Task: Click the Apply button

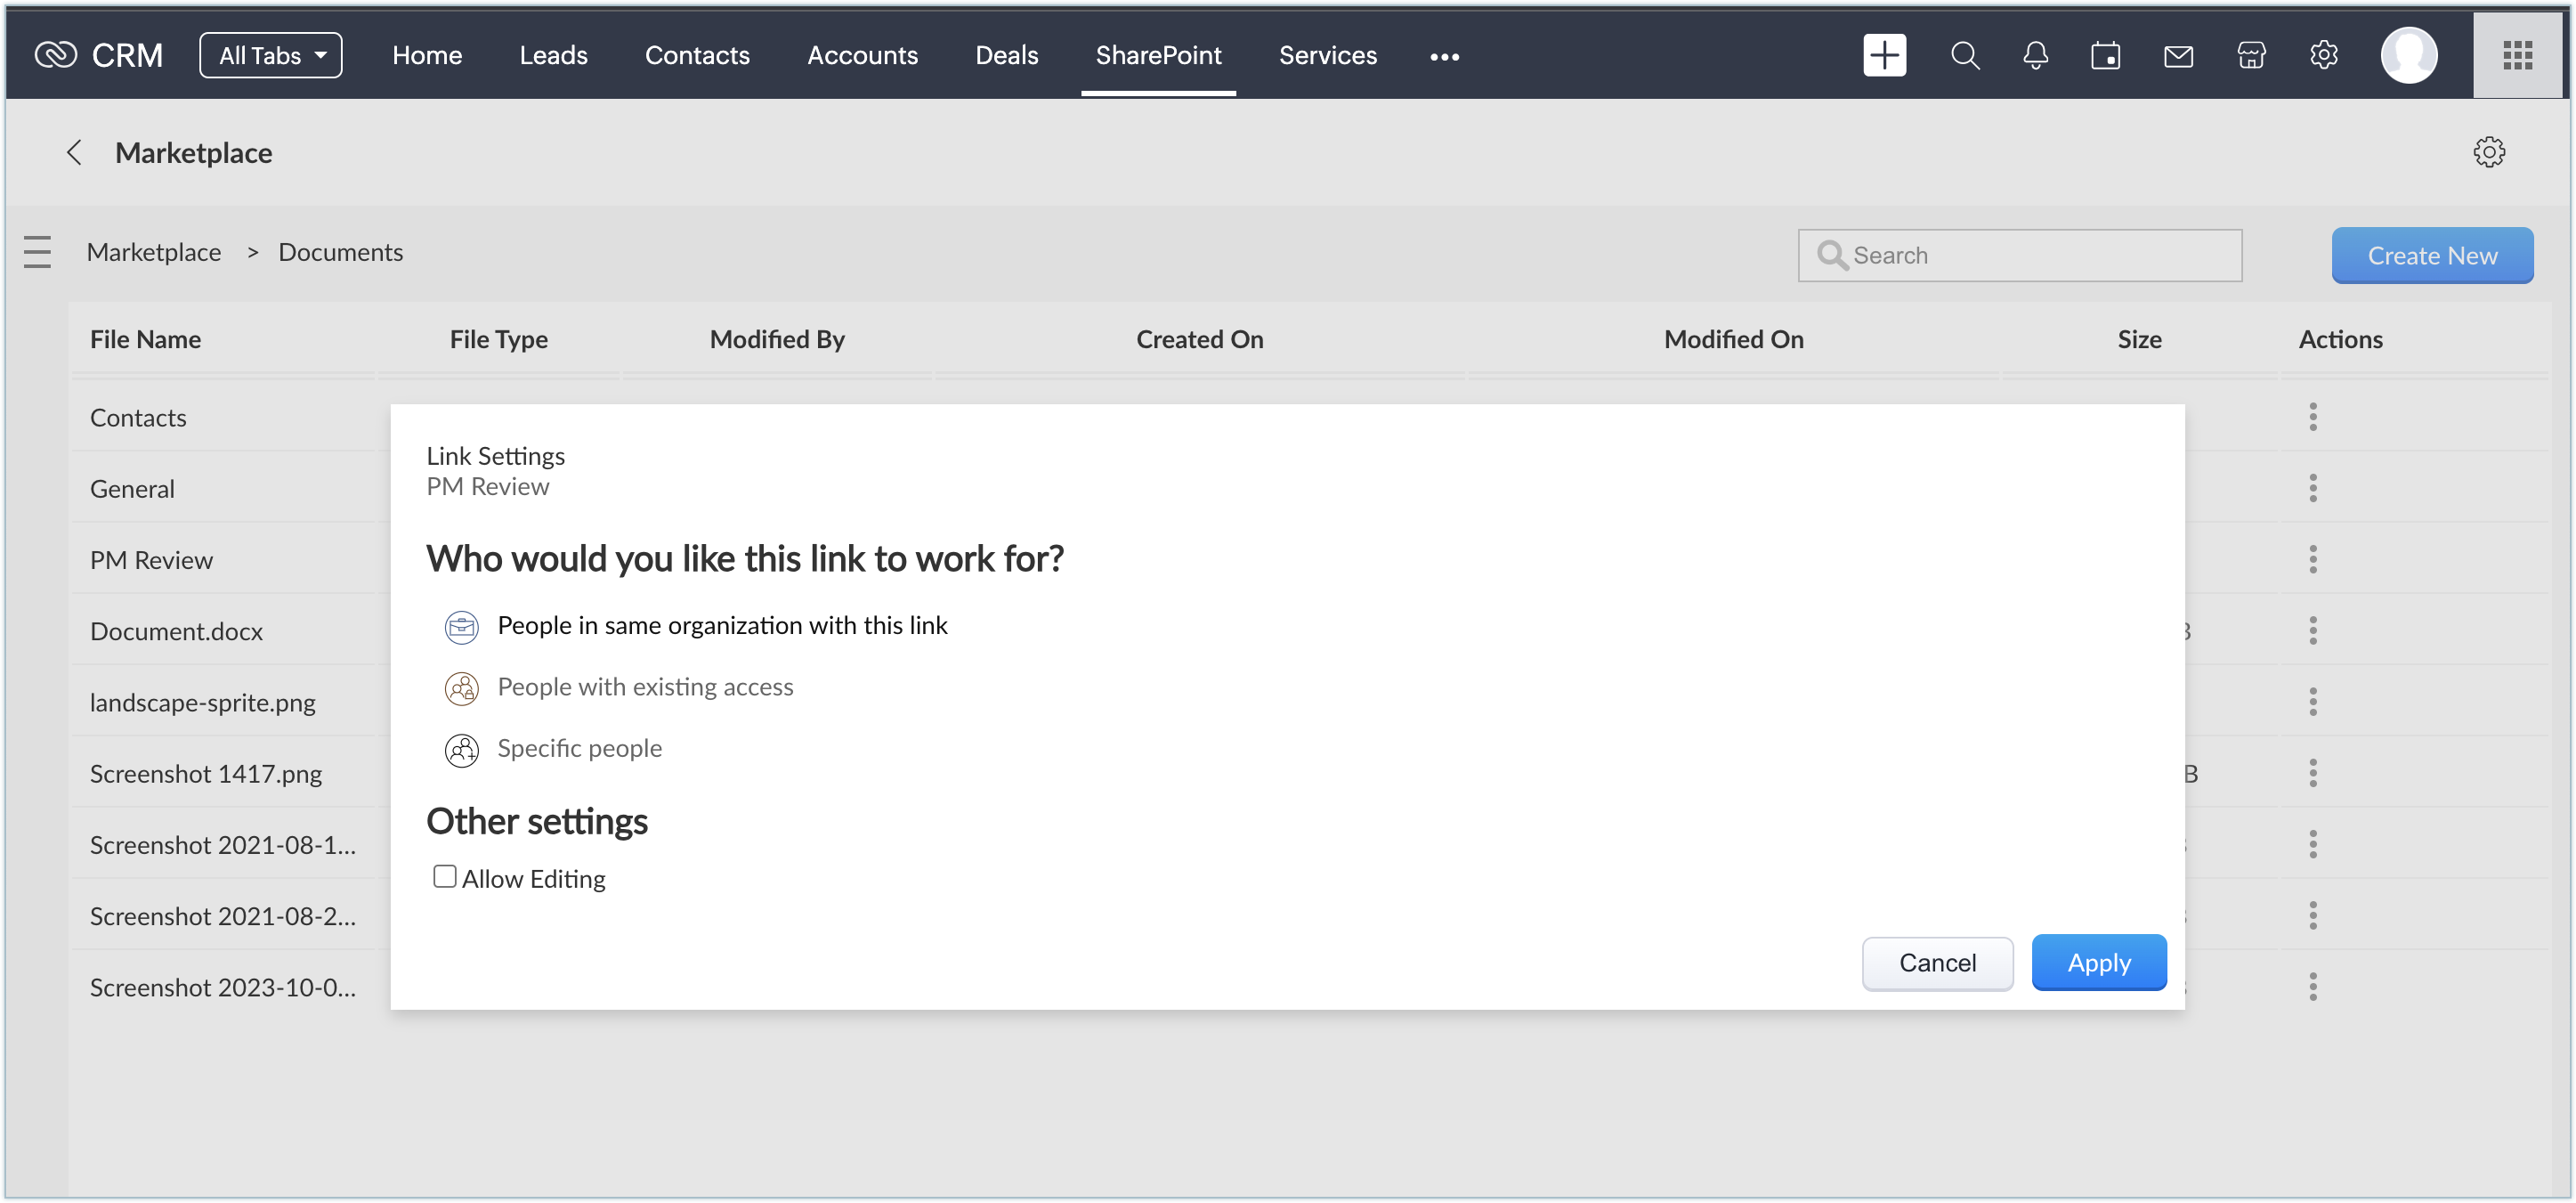Action: (x=2098, y=962)
